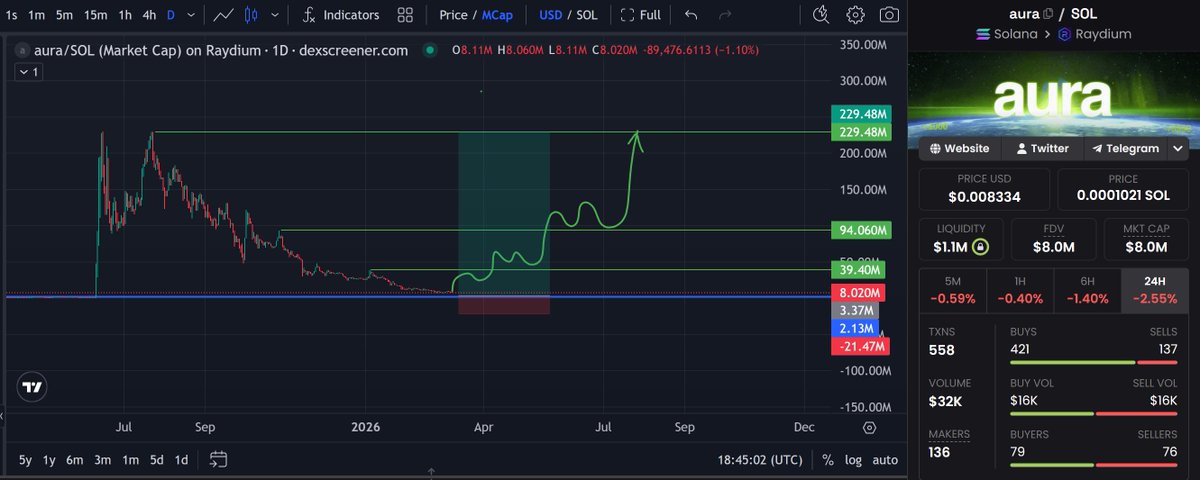Click the redo arrow icon
This screenshot has width=1200, height=480.
point(725,15)
